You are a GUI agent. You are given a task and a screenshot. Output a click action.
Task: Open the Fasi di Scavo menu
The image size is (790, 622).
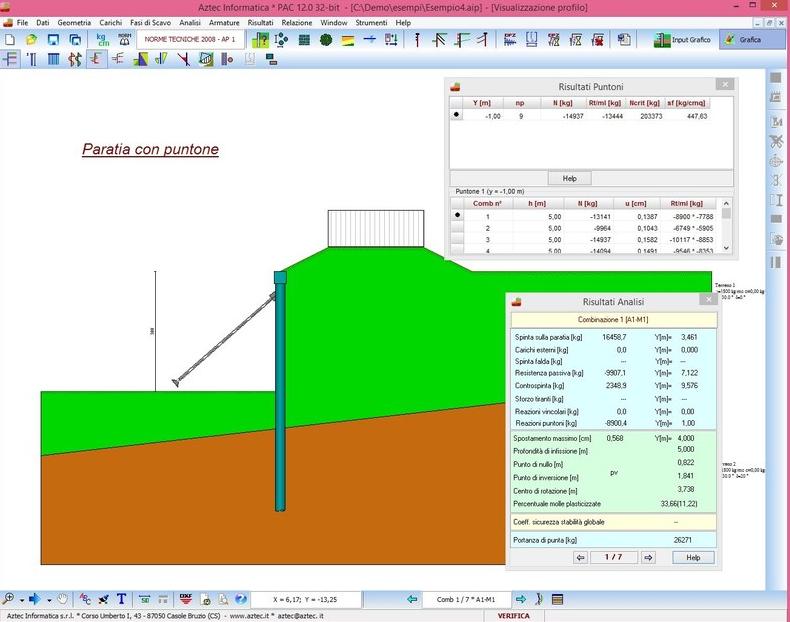tap(147, 22)
